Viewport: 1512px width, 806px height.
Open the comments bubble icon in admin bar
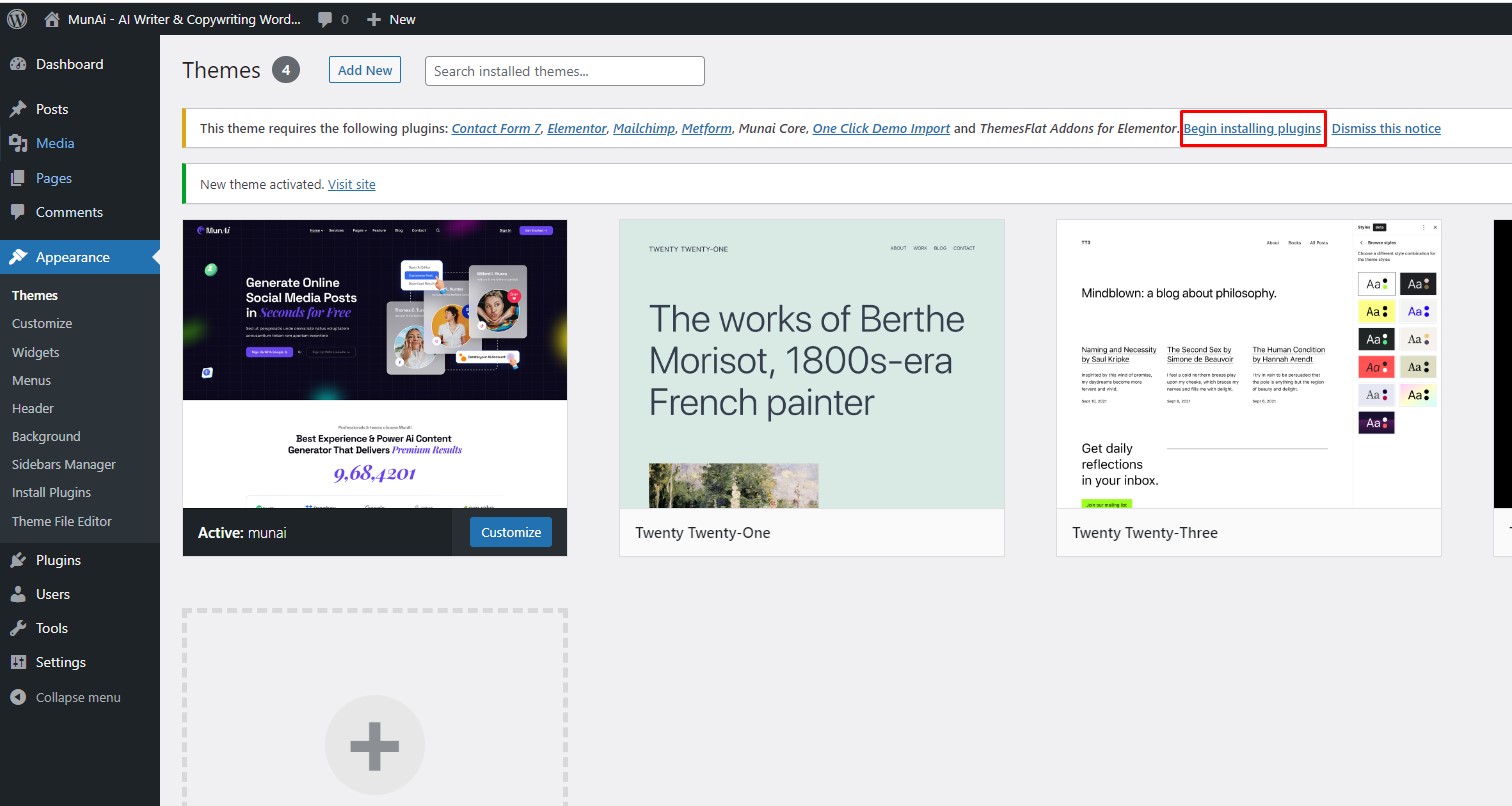click(325, 19)
